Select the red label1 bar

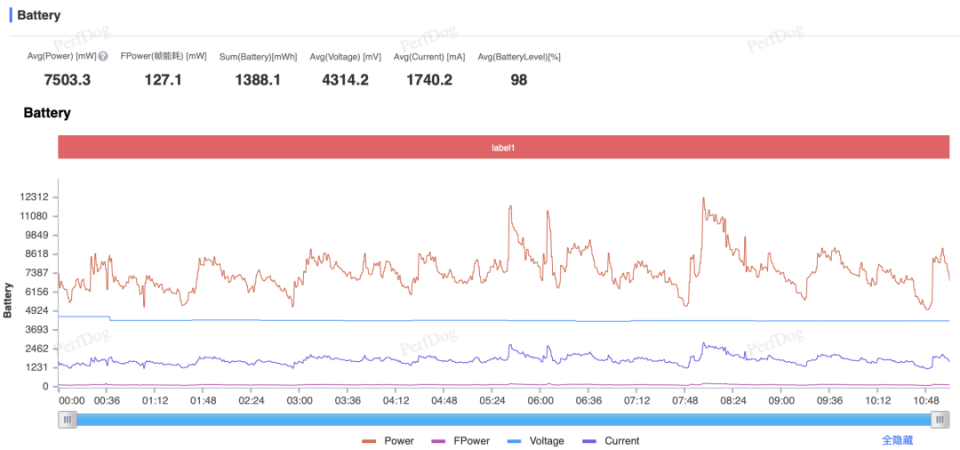[503, 148]
